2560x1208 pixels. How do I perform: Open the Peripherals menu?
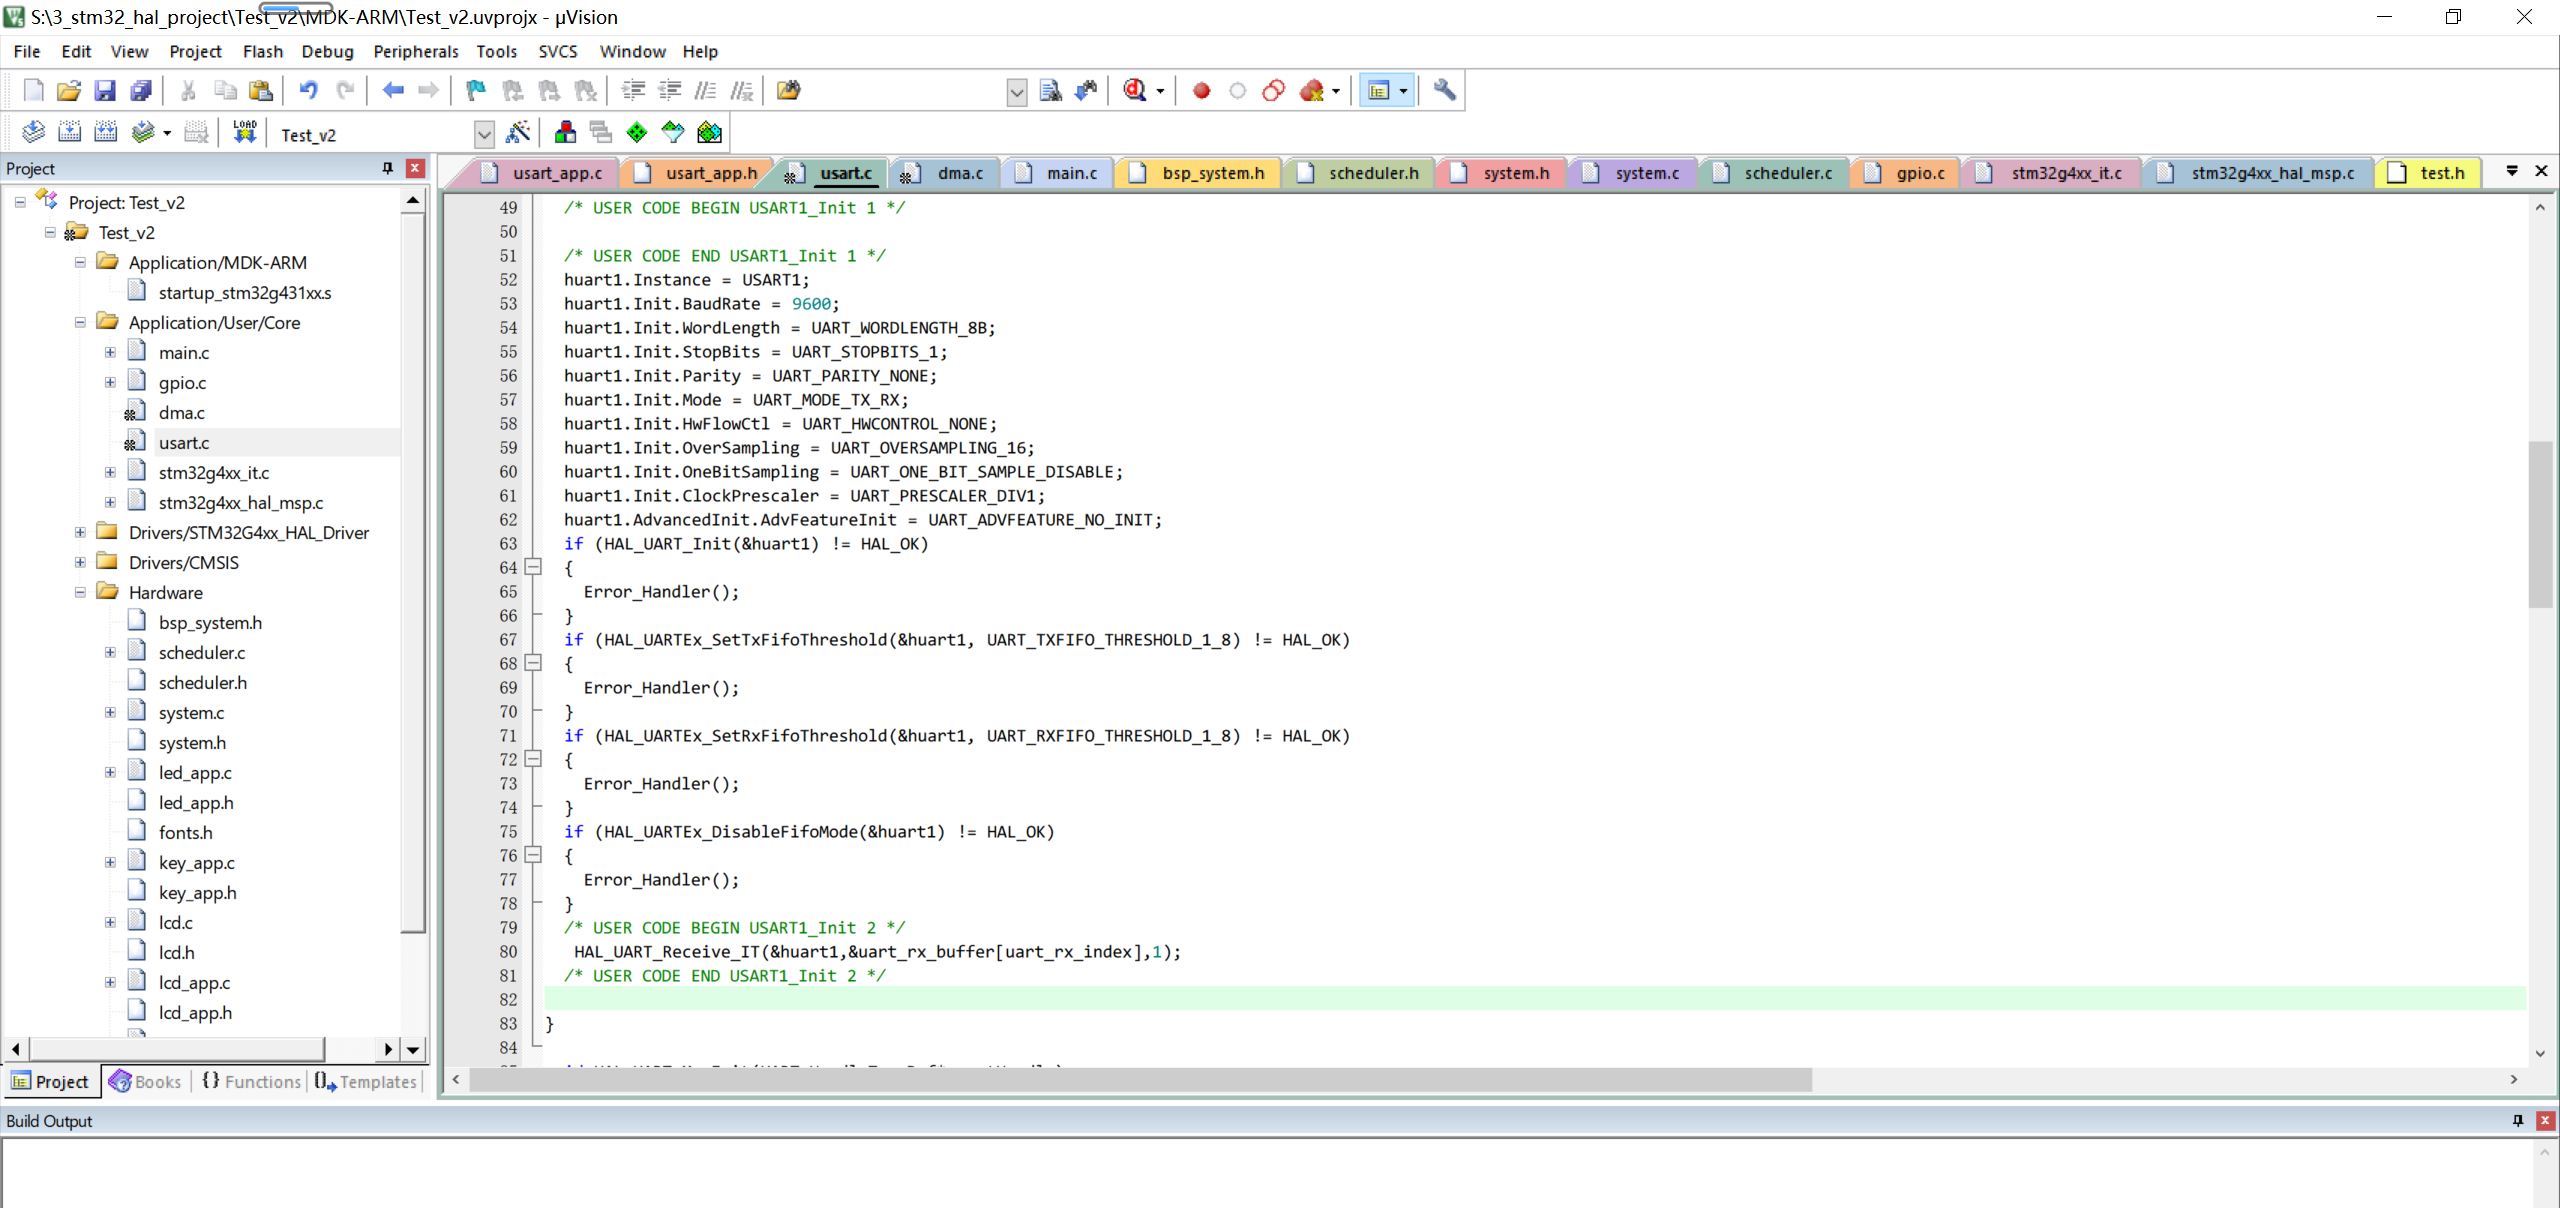[415, 51]
